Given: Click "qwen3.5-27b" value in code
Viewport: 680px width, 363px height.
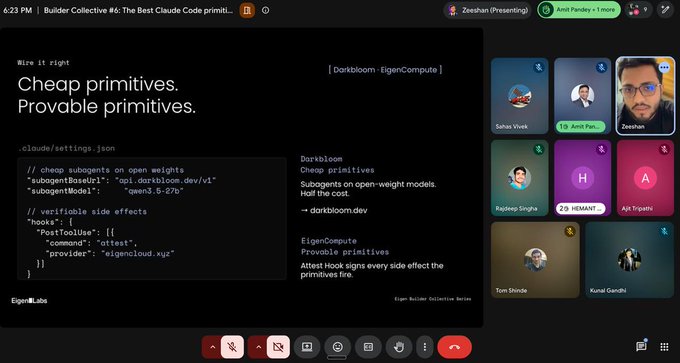Looking at the screenshot, I should click(154, 191).
